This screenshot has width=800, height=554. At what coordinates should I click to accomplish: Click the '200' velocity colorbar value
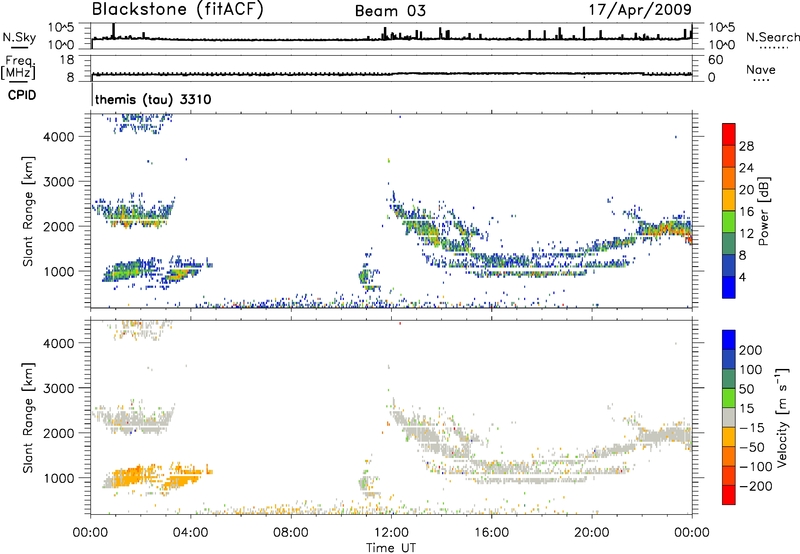pyautogui.click(x=751, y=350)
